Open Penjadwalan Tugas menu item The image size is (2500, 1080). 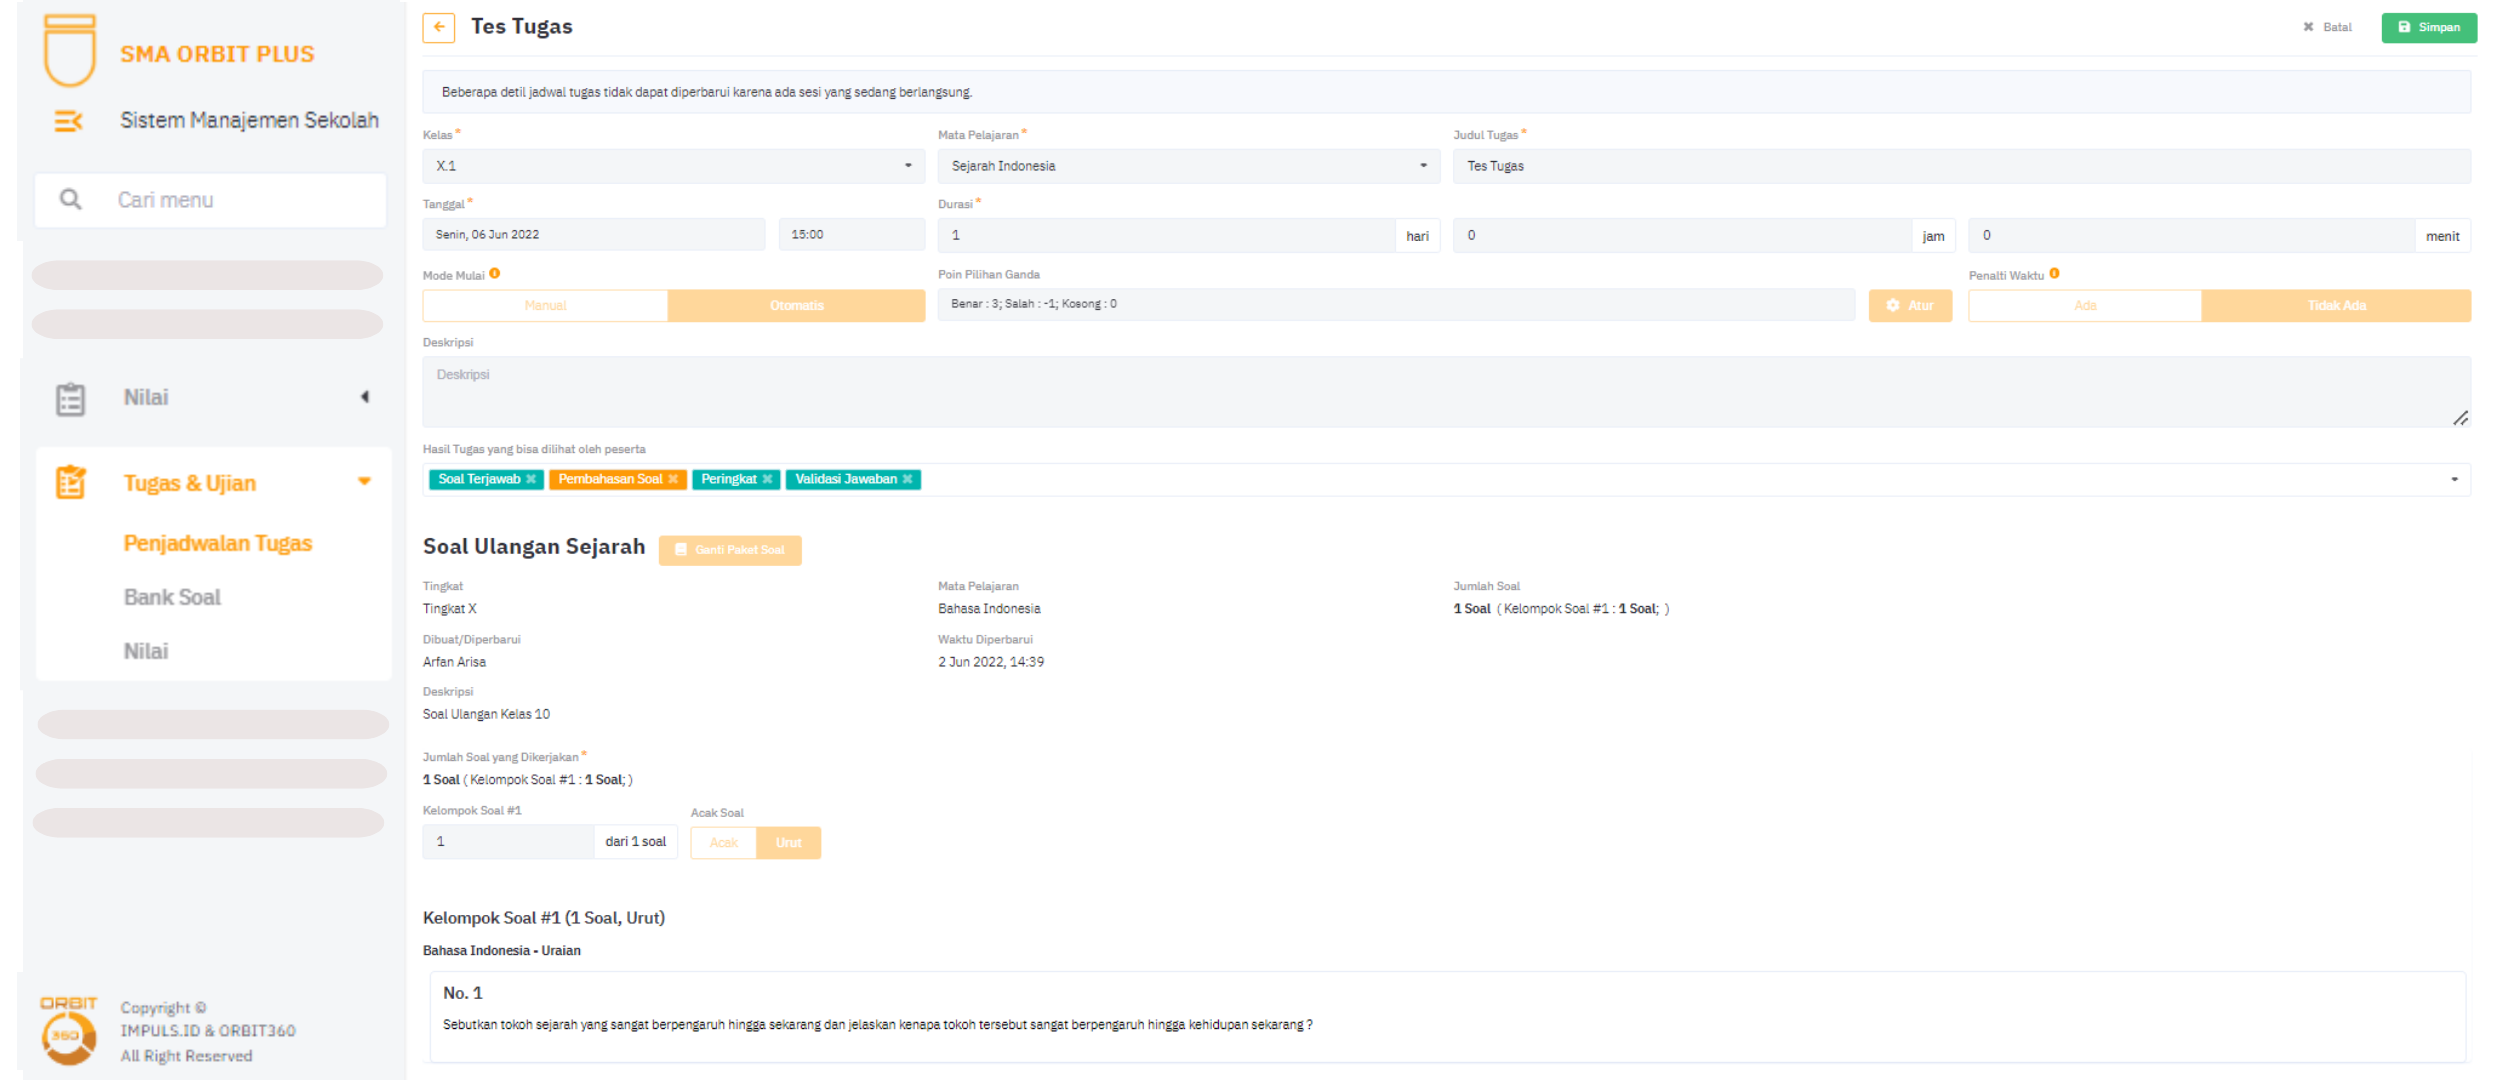pyautogui.click(x=218, y=543)
